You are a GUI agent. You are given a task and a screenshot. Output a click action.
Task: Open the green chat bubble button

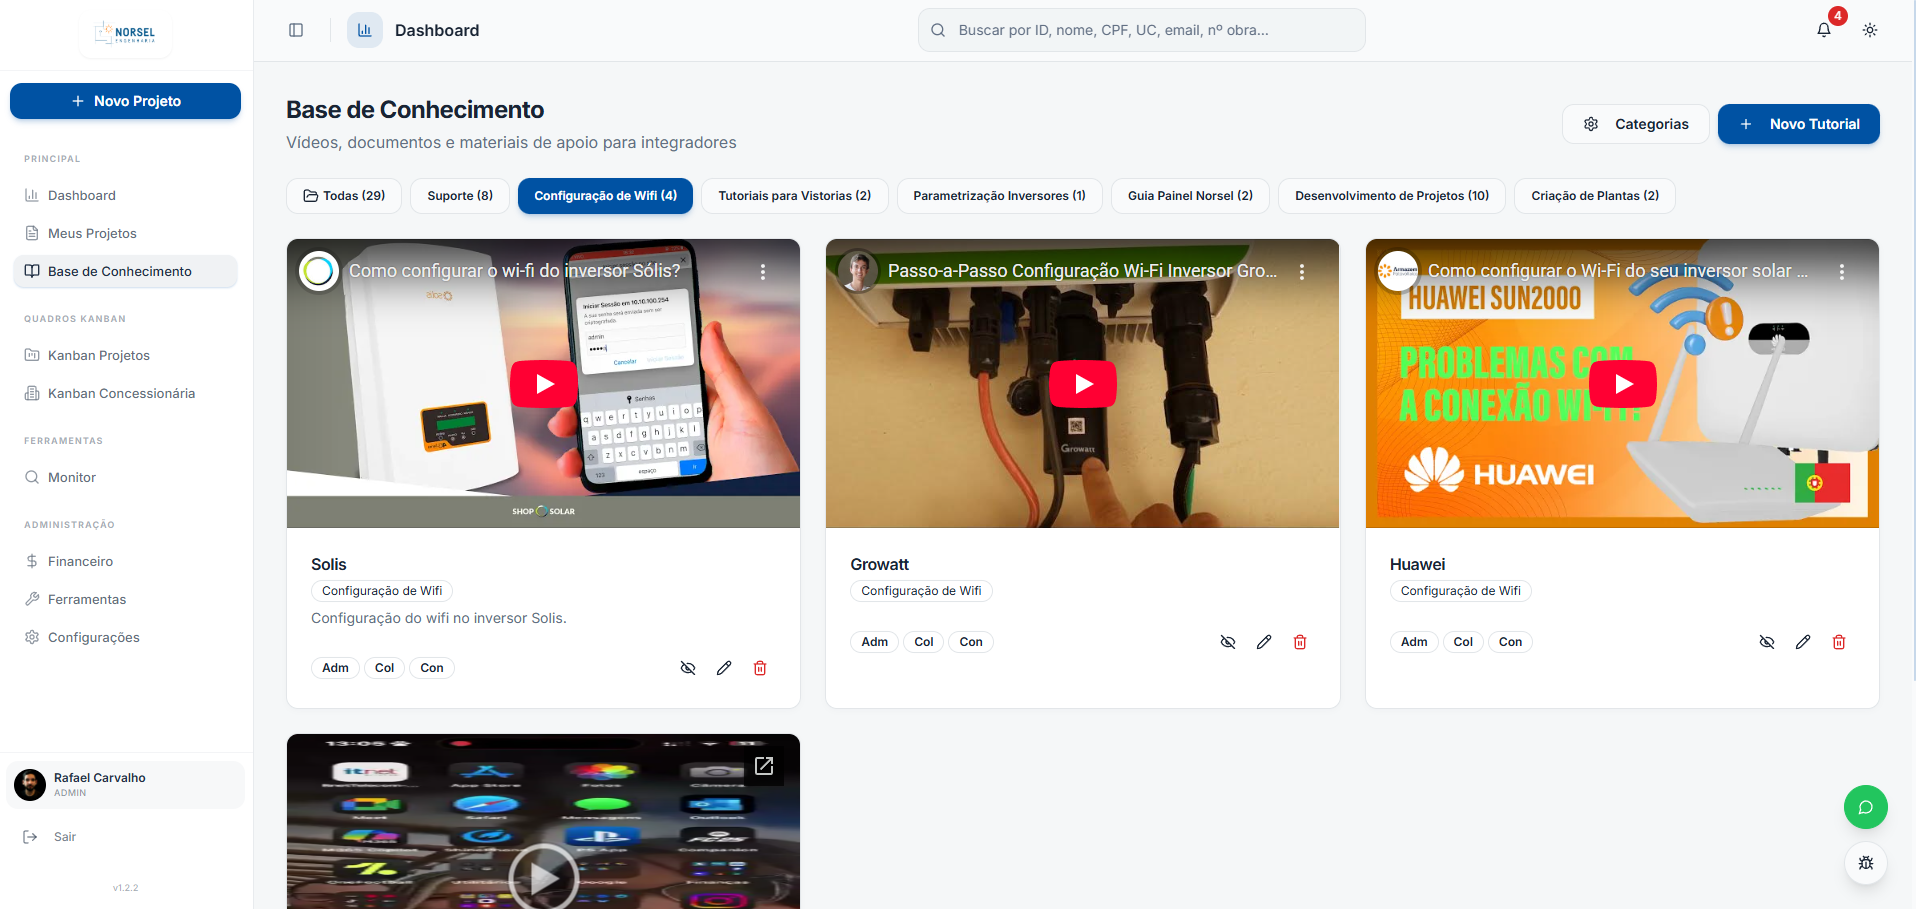coord(1865,807)
